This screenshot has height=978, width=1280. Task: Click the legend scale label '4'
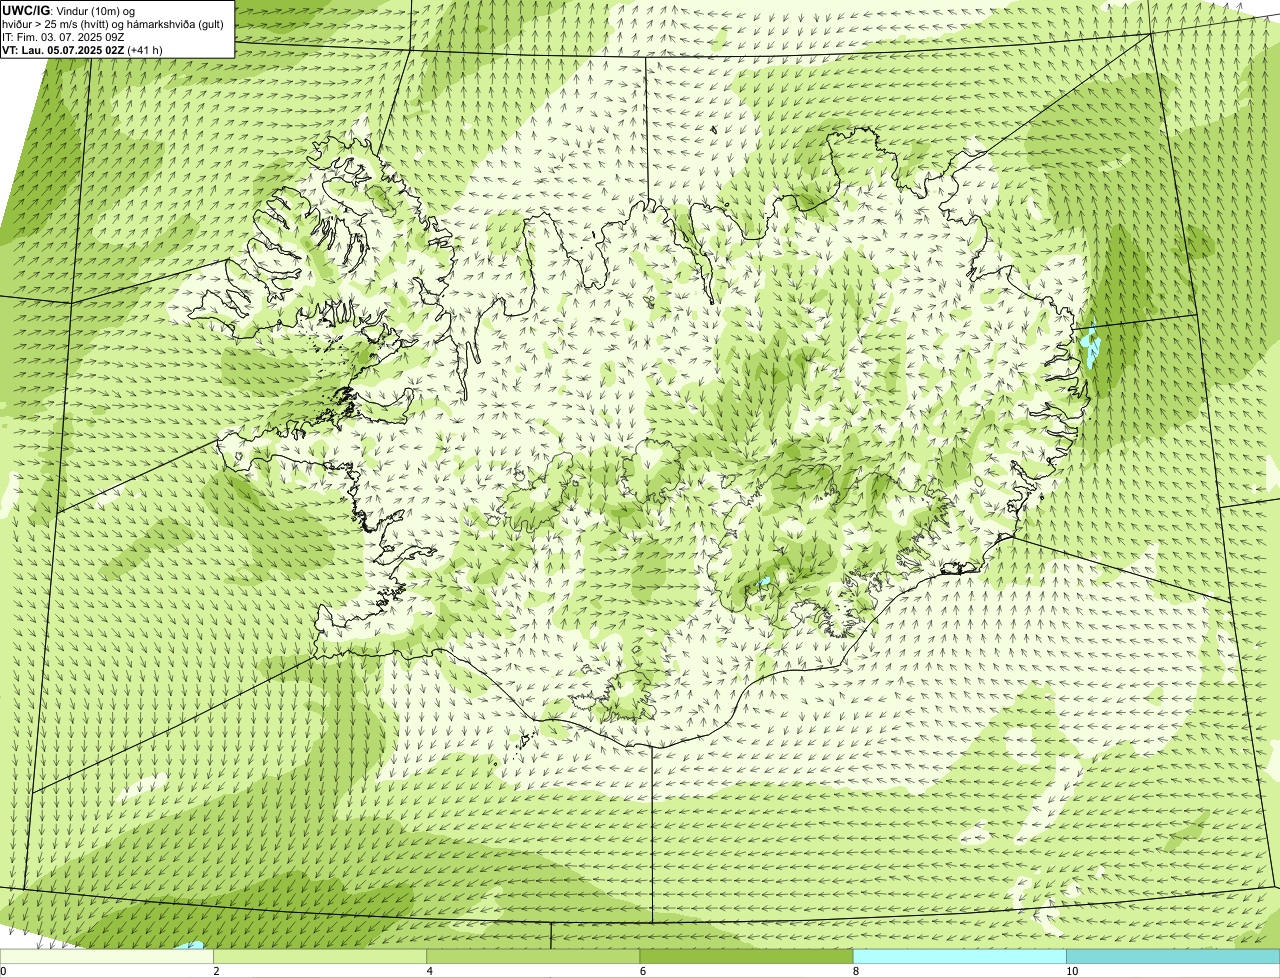[429, 971]
